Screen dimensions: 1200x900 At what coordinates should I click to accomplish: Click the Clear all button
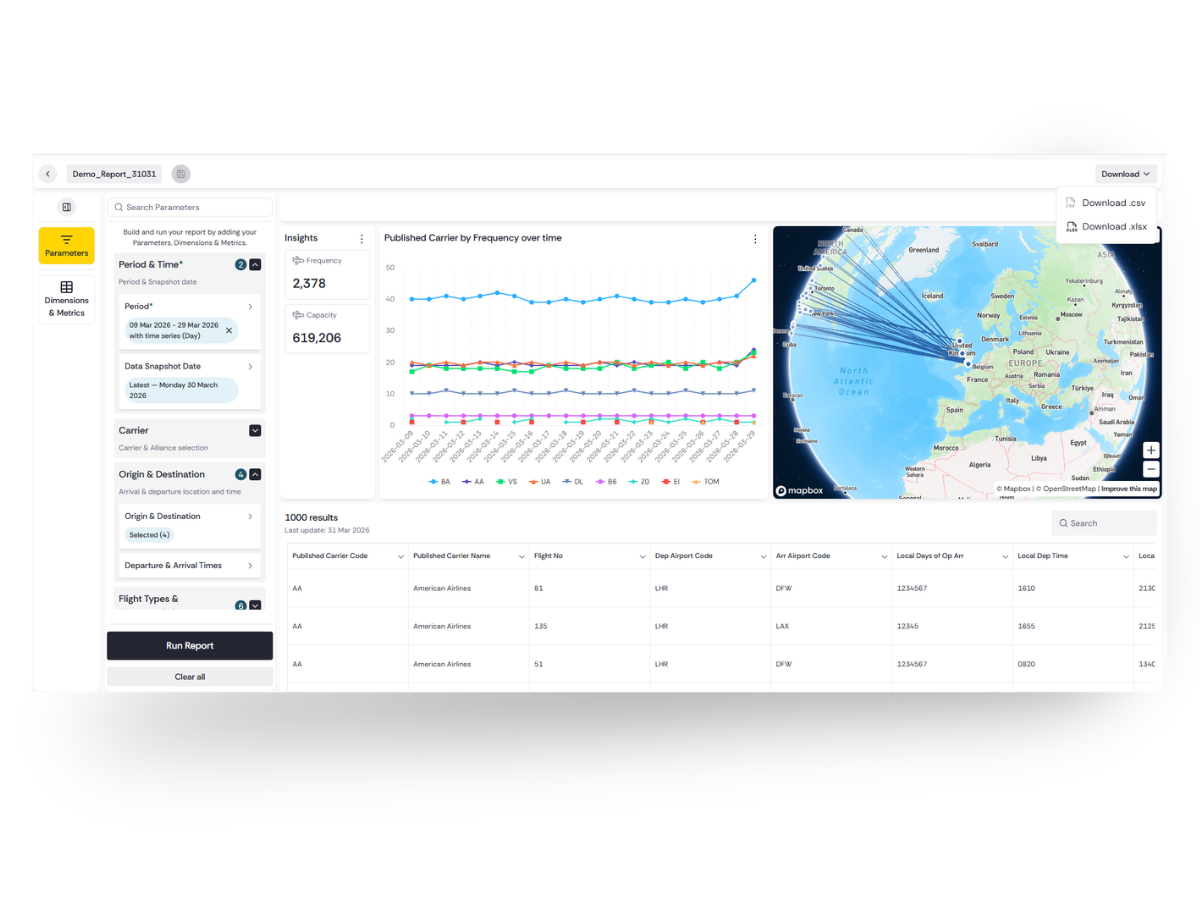point(190,677)
